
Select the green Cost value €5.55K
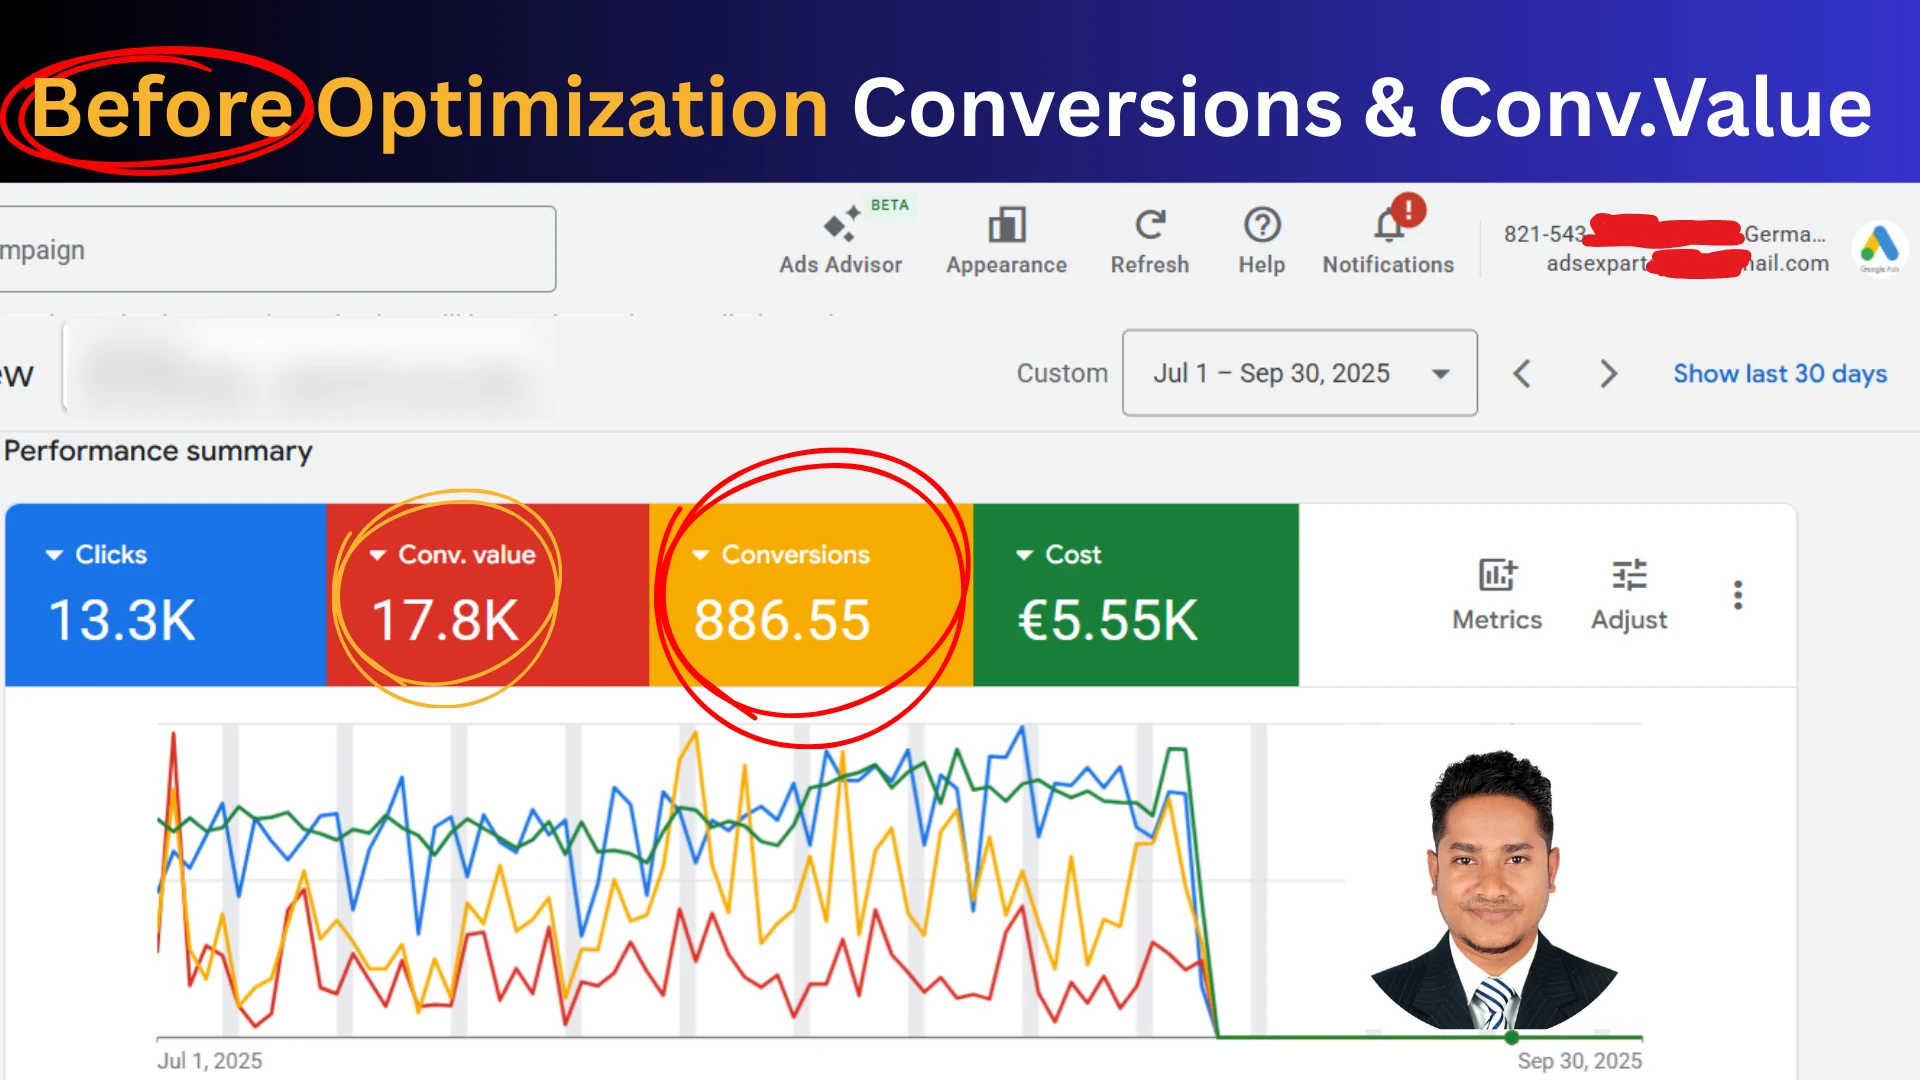point(1107,620)
